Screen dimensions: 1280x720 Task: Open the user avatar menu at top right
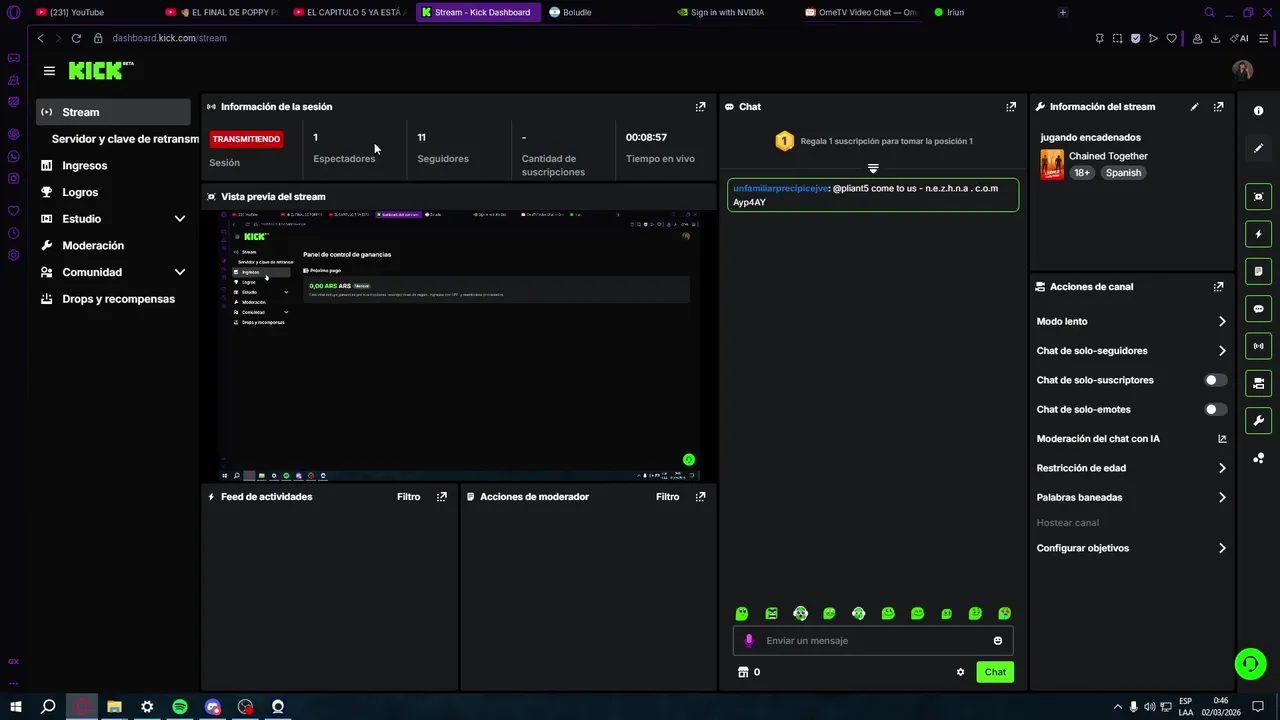click(1242, 70)
